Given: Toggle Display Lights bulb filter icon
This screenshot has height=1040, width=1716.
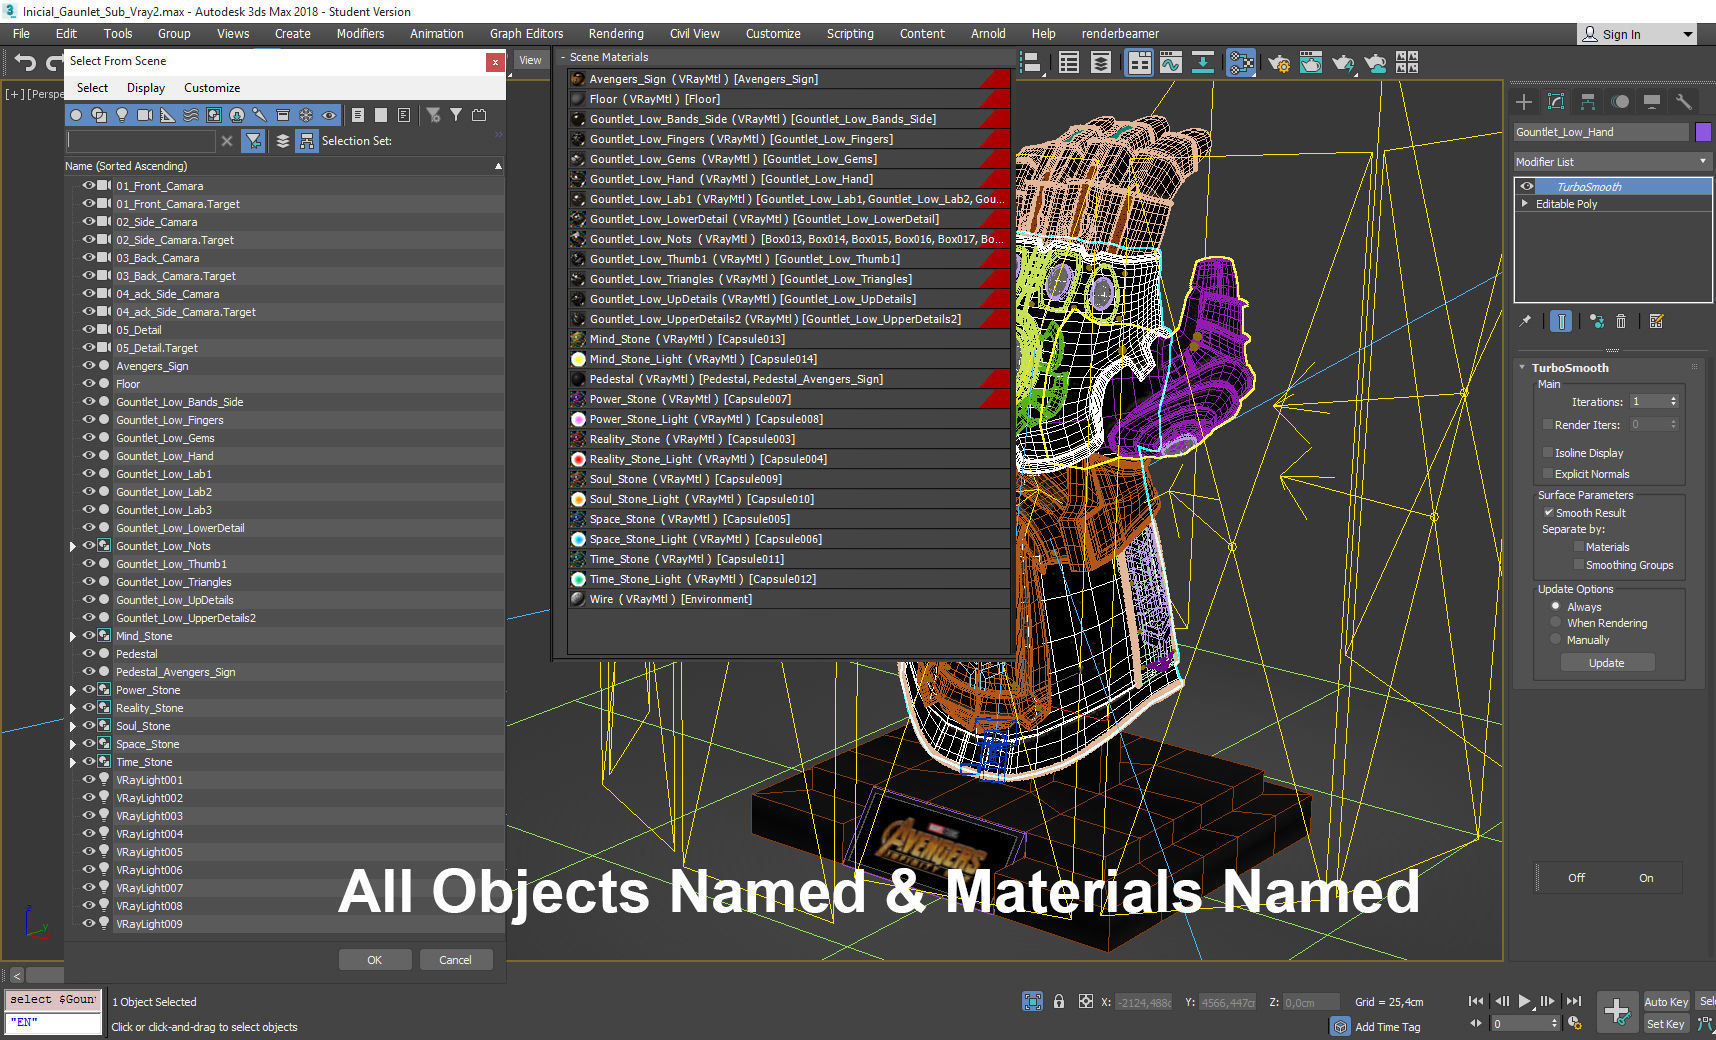Looking at the screenshot, I should (x=122, y=115).
